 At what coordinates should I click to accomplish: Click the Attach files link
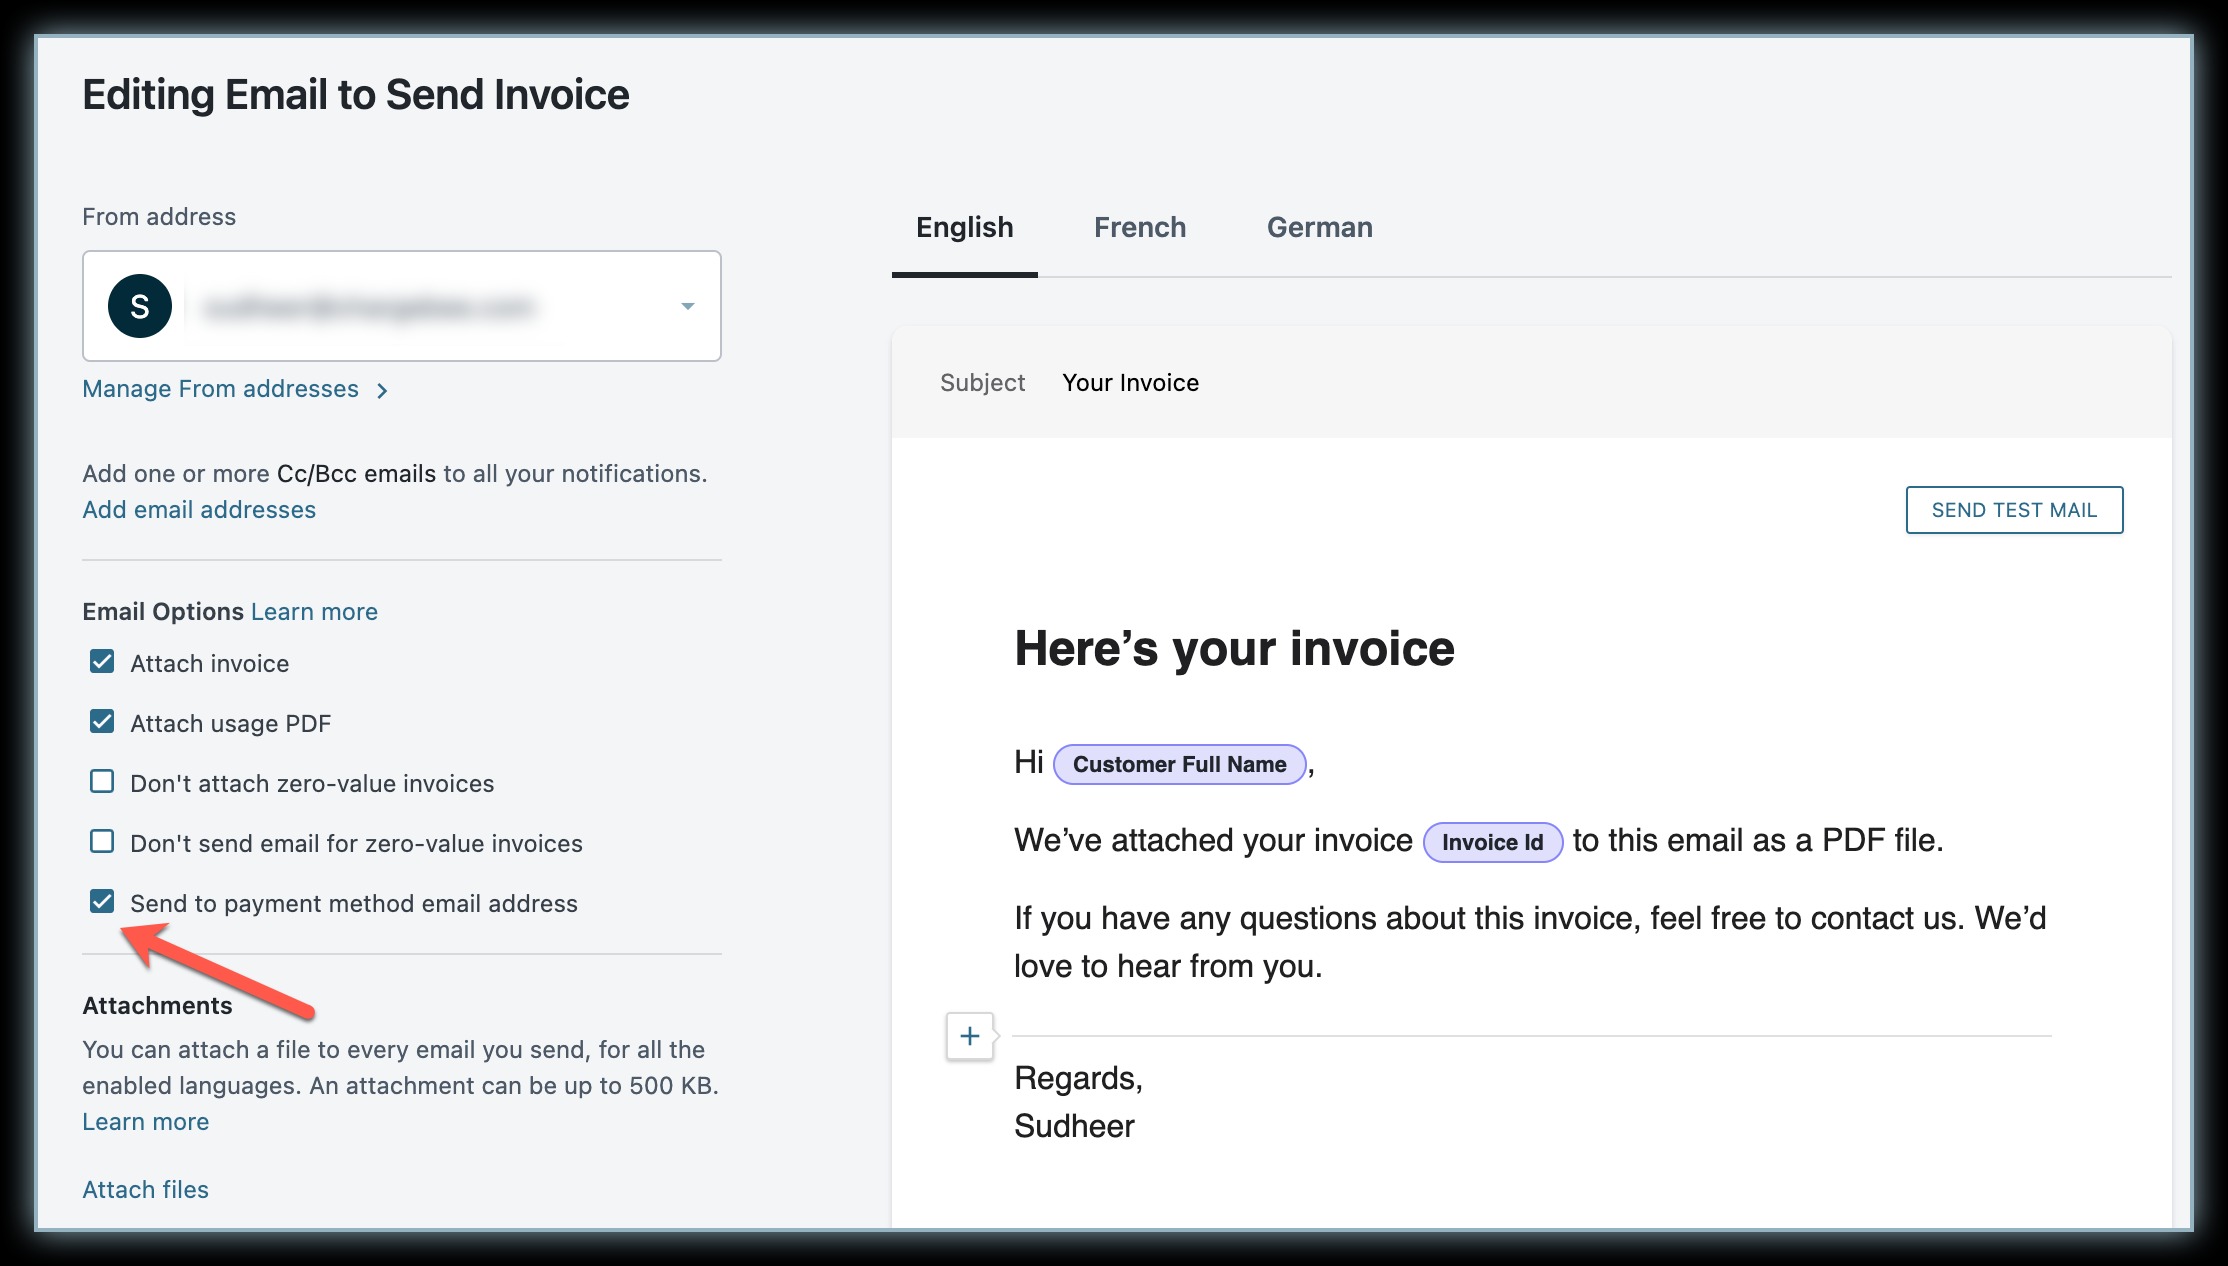[145, 1190]
